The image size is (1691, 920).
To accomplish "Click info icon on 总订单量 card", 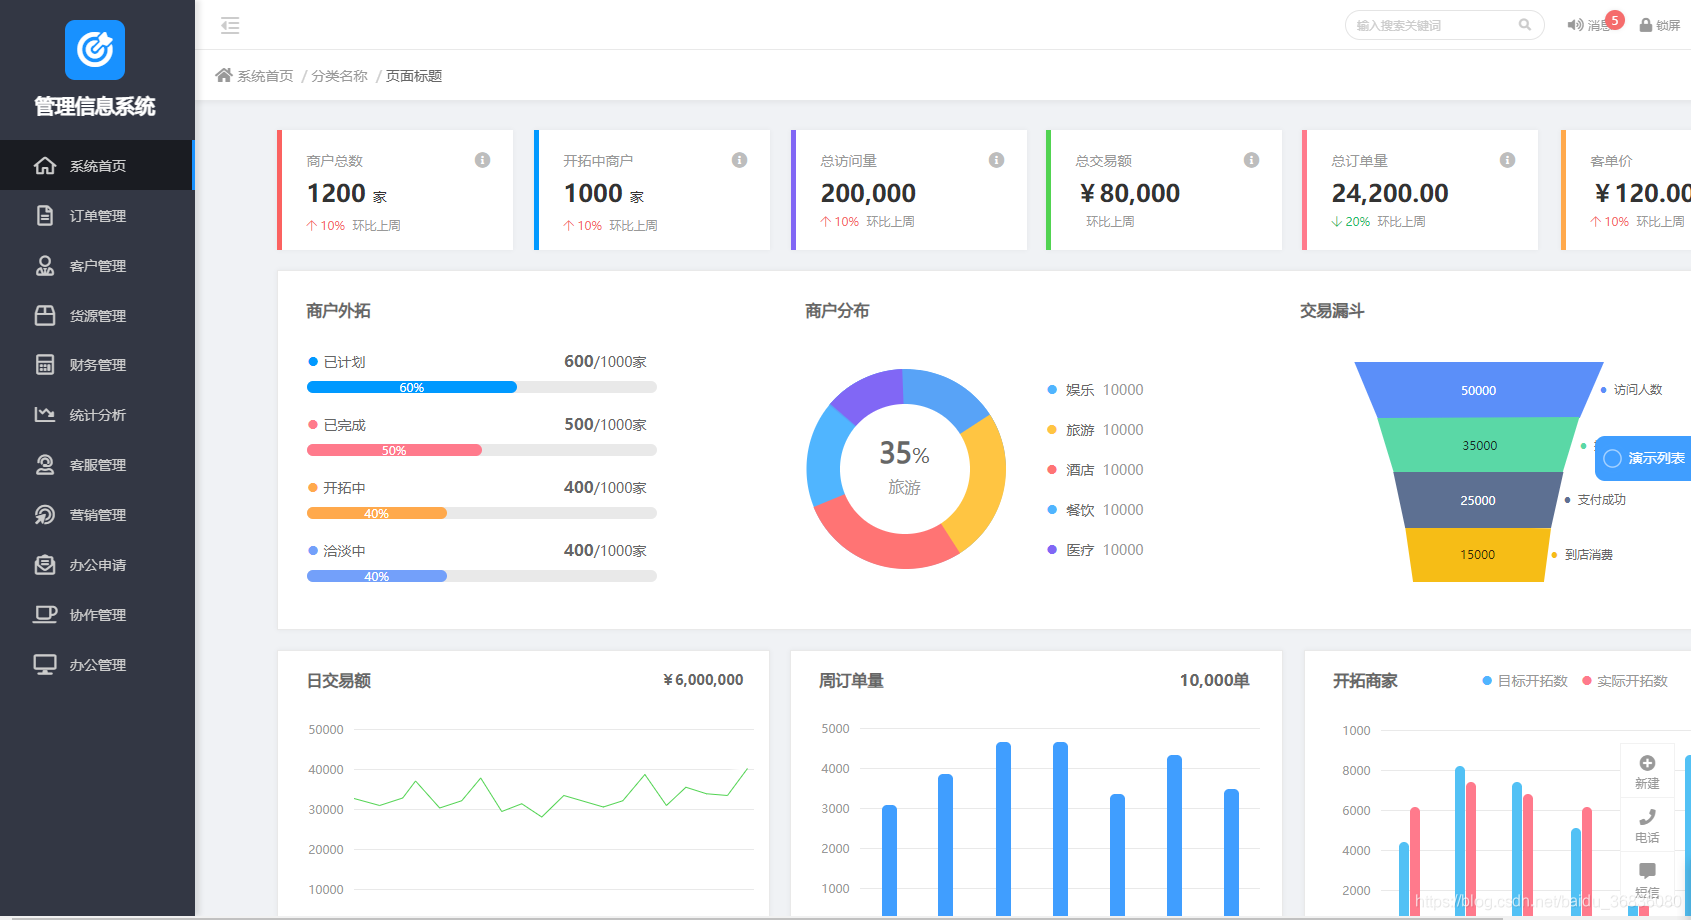I will [1507, 160].
